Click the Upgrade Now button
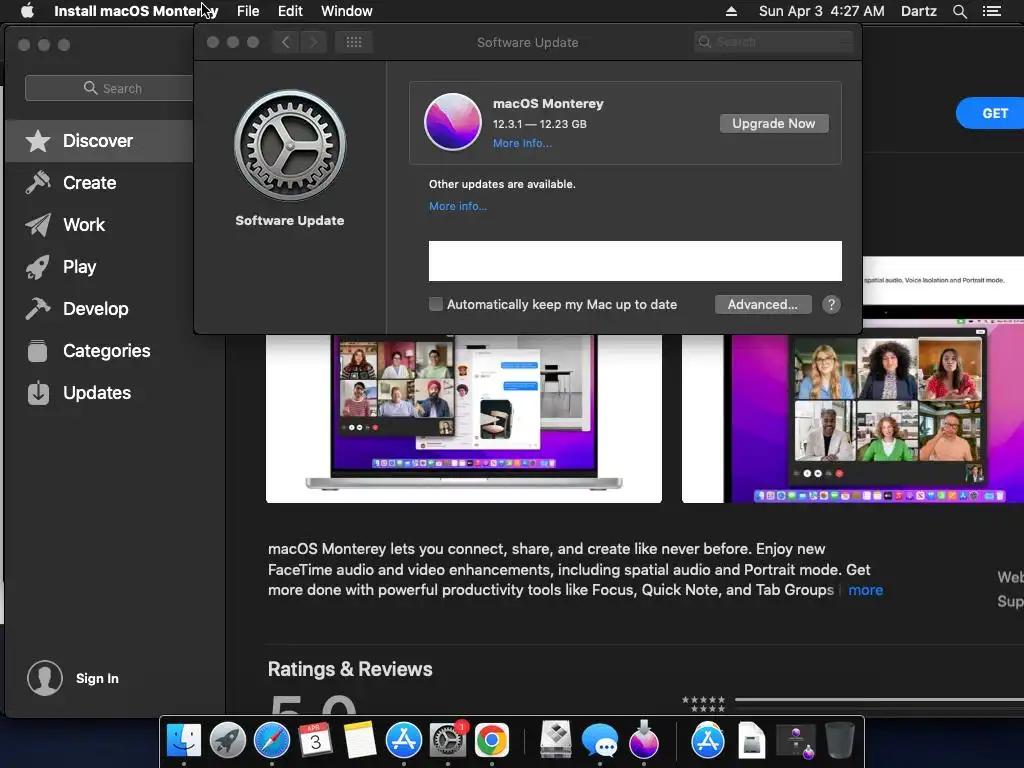This screenshot has height=768, width=1024. tap(774, 123)
